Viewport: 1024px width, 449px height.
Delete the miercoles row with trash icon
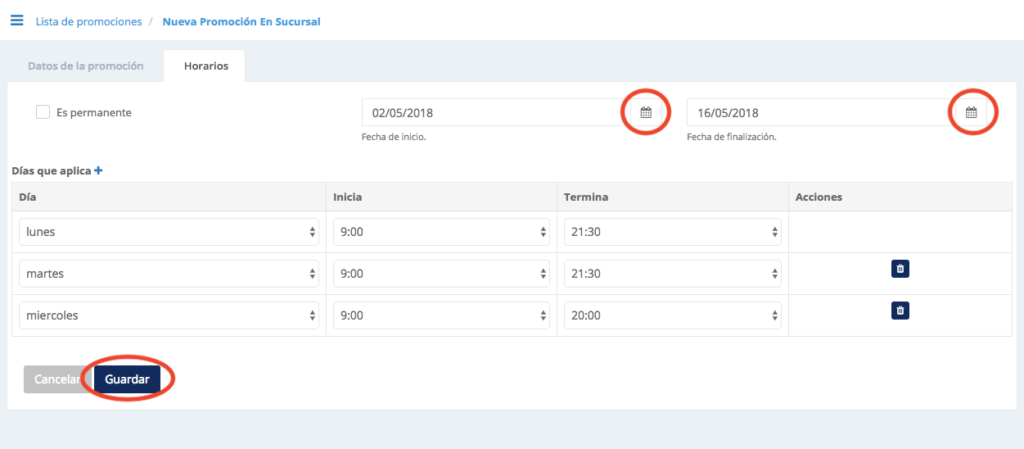tap(900, 311)
